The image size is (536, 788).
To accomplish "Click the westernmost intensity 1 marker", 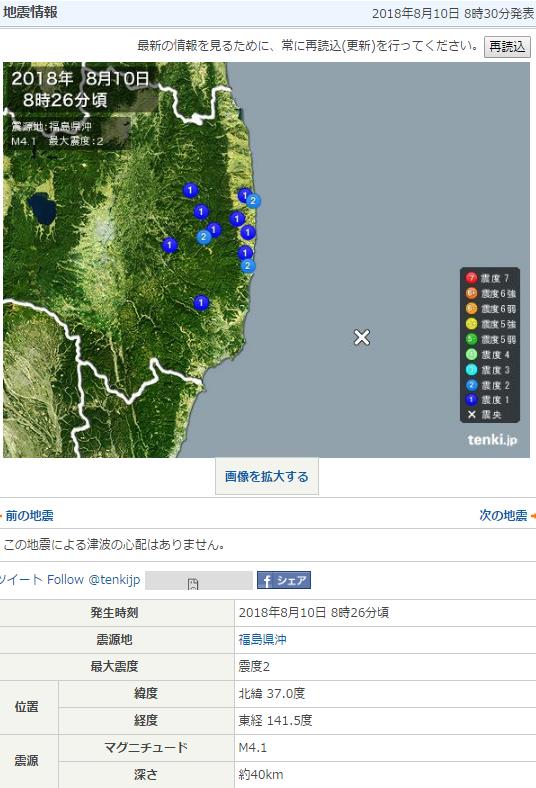I will tap(169, 245).
